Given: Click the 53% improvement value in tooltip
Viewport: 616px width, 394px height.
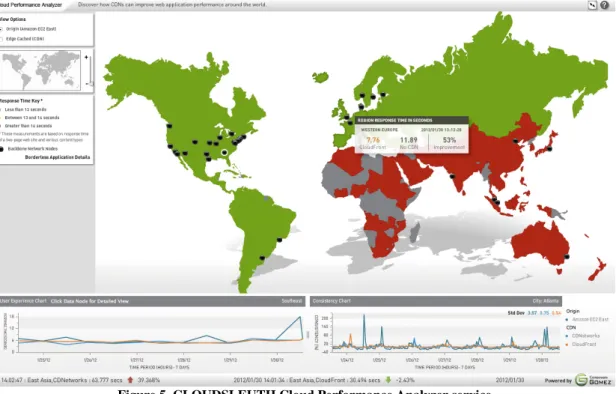Looking at the screenshot, I should point(449,140).
